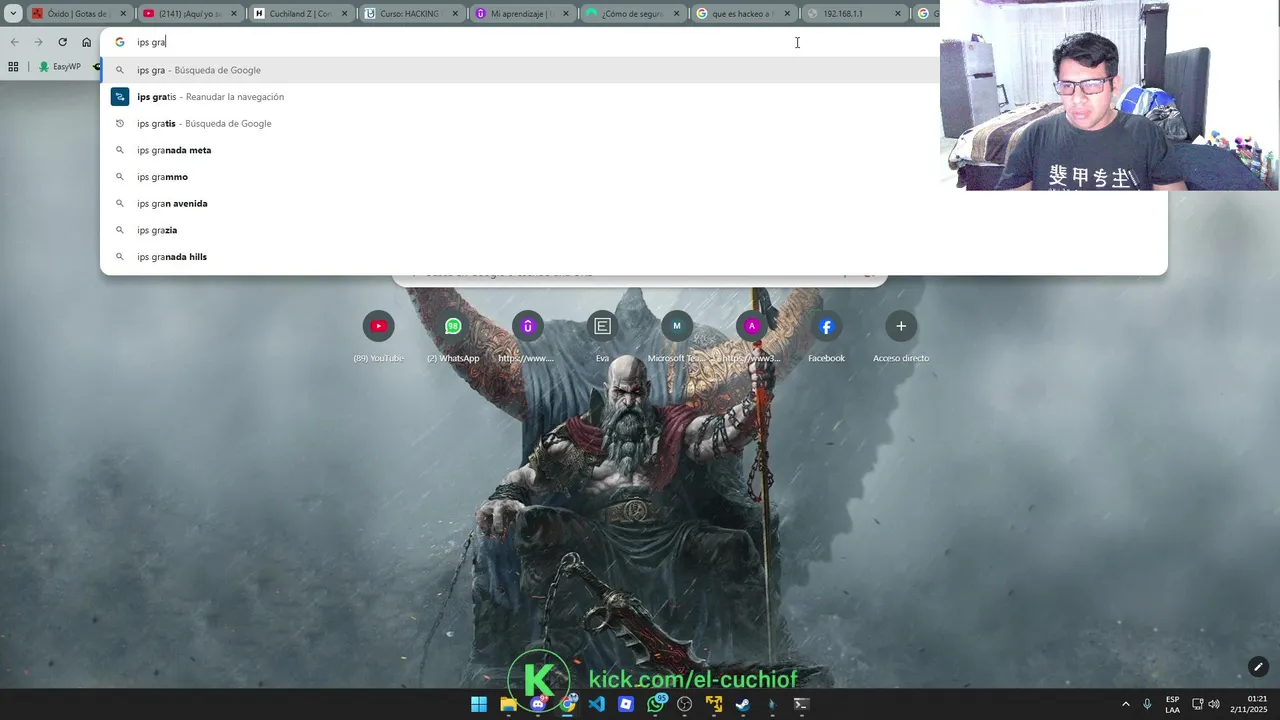Launch Visual Studio Code from taskbar
The image size is (1280, 720).
pyautogui.click(x=597, y=704)
